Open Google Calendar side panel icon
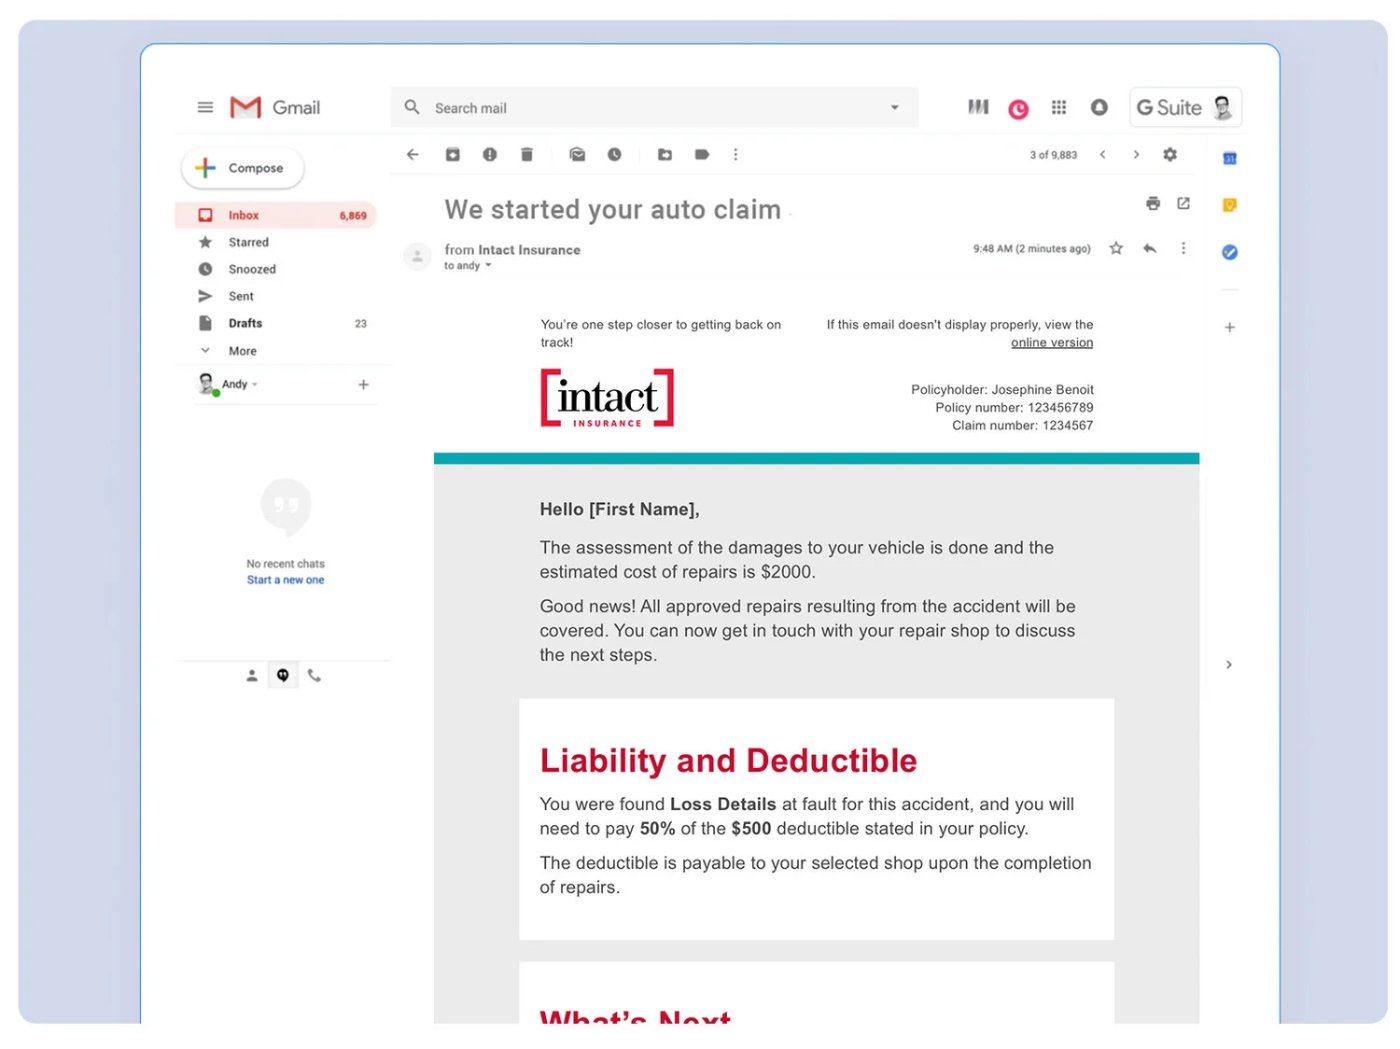 click(x=1230, y=158)
